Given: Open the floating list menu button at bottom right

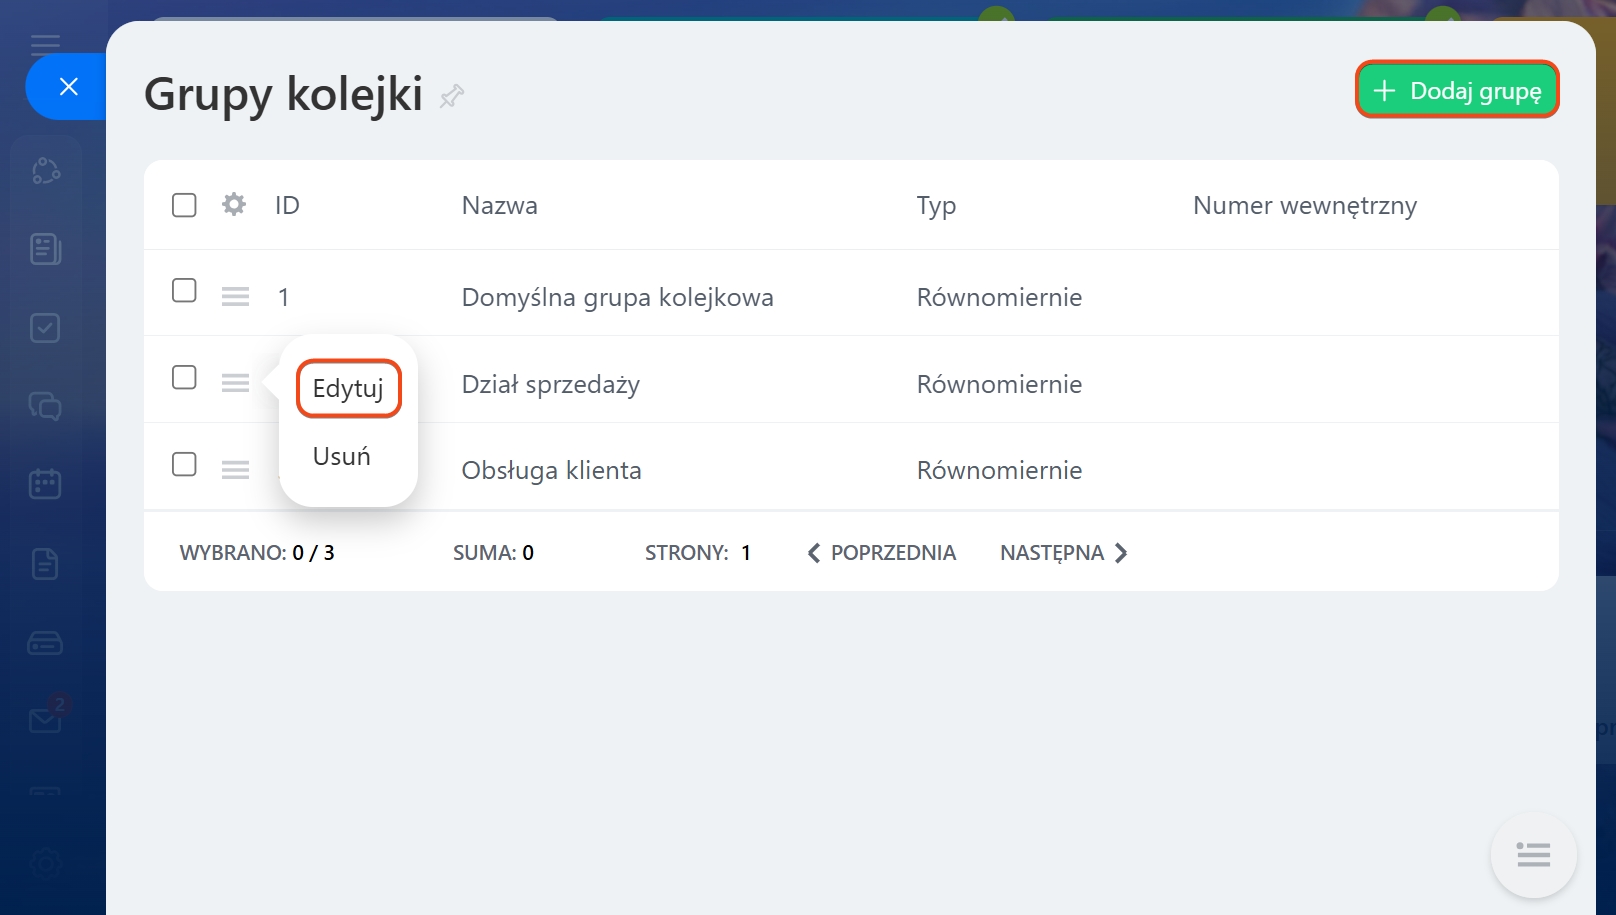Looking at the screenshot, I should pos(1533,855).
